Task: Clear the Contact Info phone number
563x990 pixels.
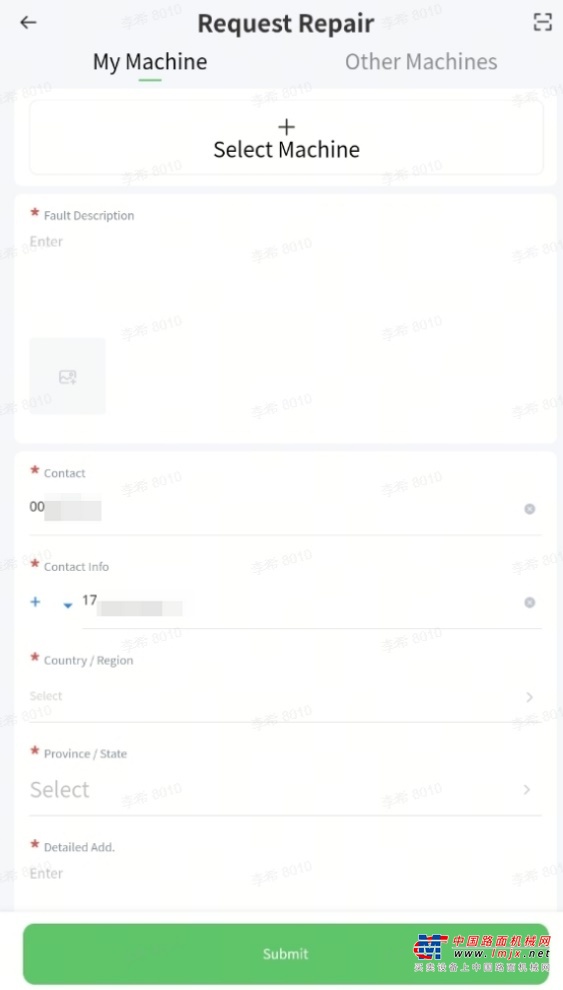Action: click(530, 602)
